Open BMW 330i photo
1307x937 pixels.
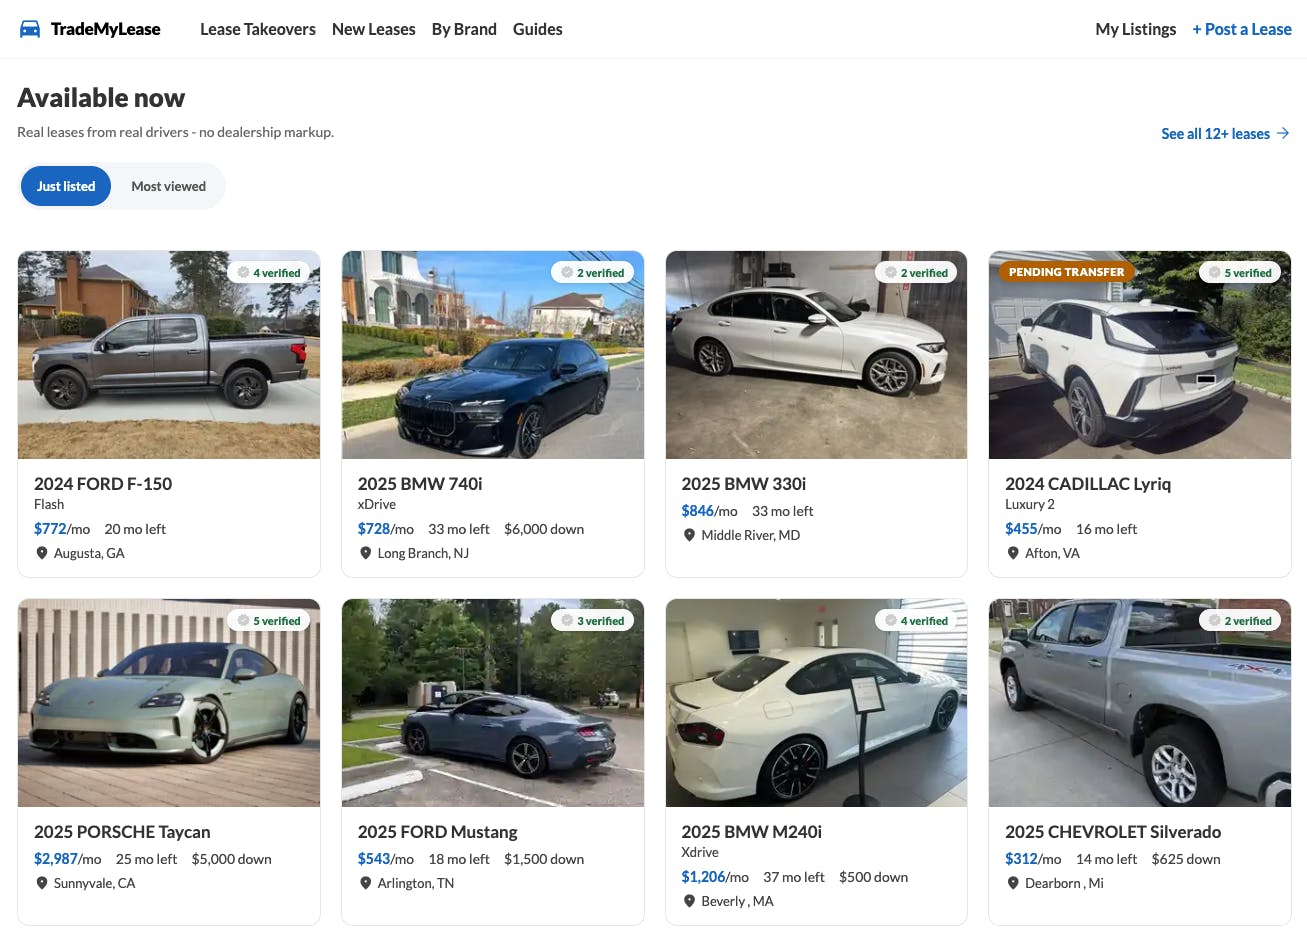pyautogui.click(x=816, y=355)
